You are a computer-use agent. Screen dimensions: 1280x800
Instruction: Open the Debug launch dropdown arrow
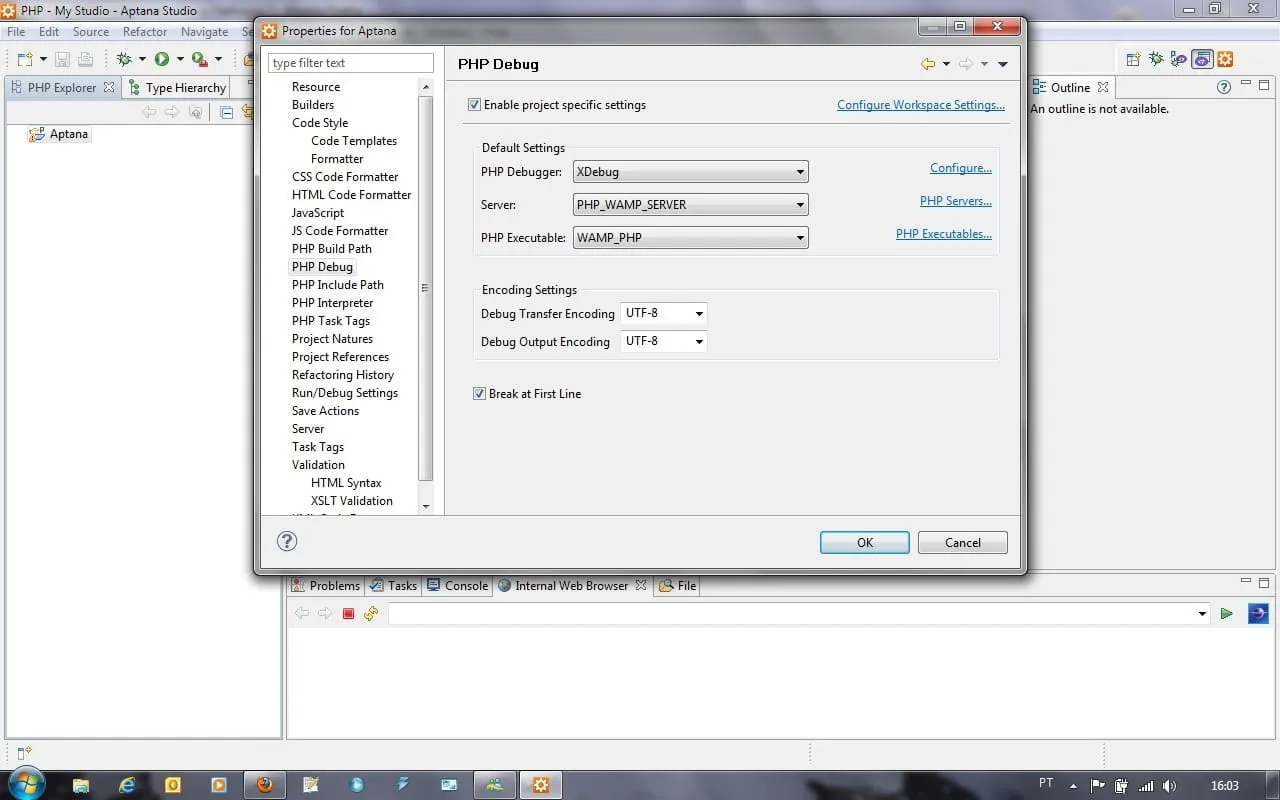tap(142, 60)
